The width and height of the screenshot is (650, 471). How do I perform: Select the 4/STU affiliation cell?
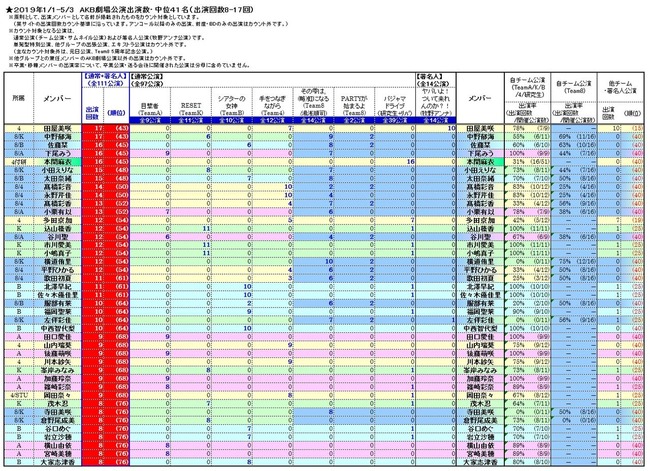(19, 395)
